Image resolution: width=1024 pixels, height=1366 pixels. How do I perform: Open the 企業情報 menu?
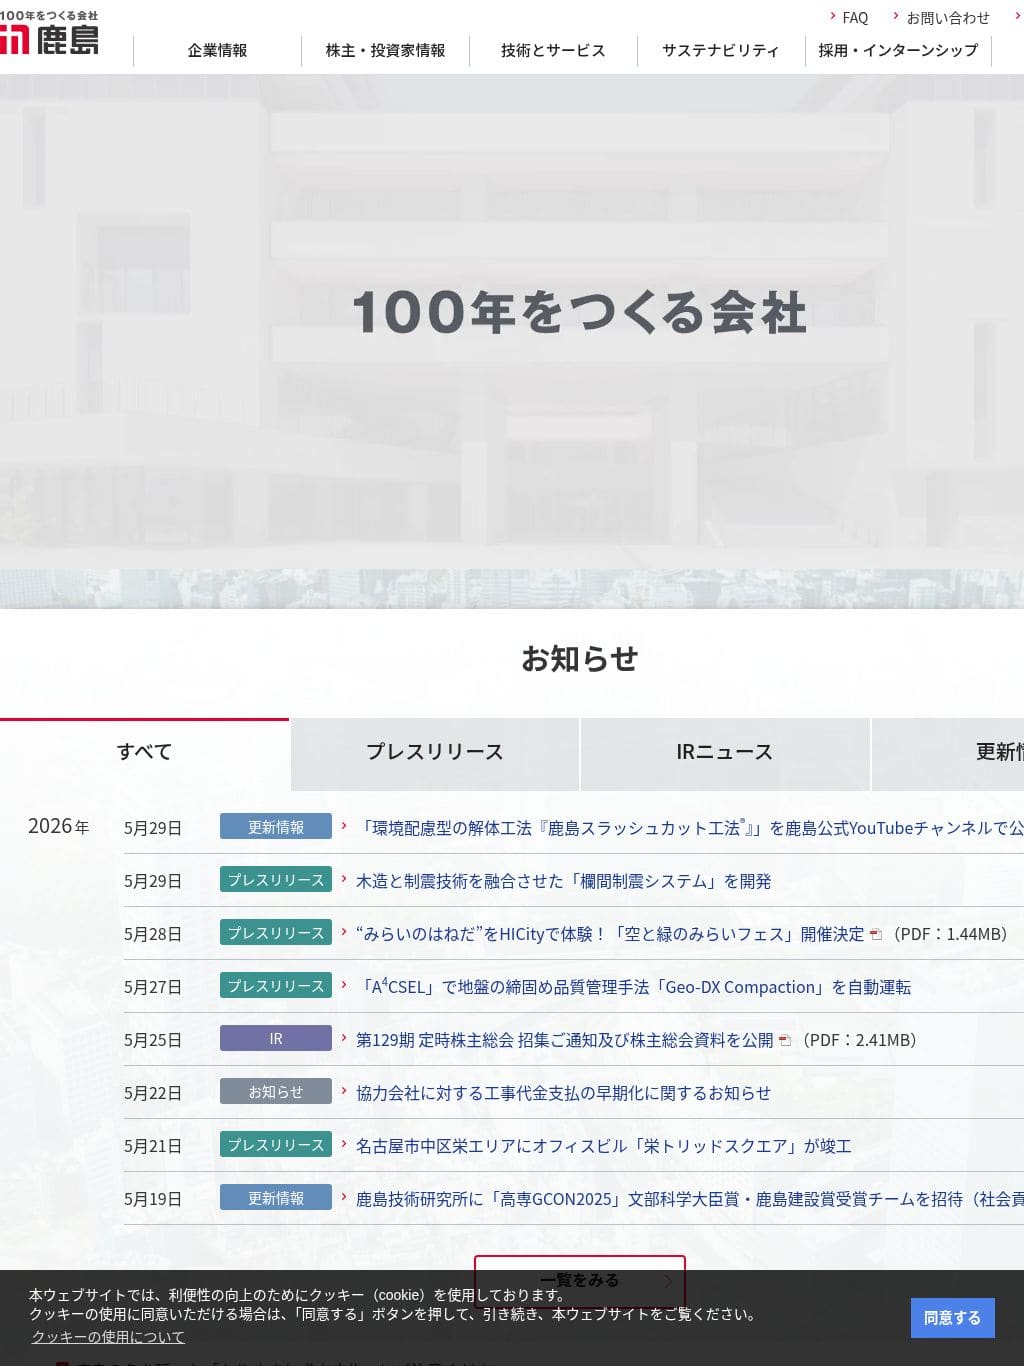(x=217, y=50)
